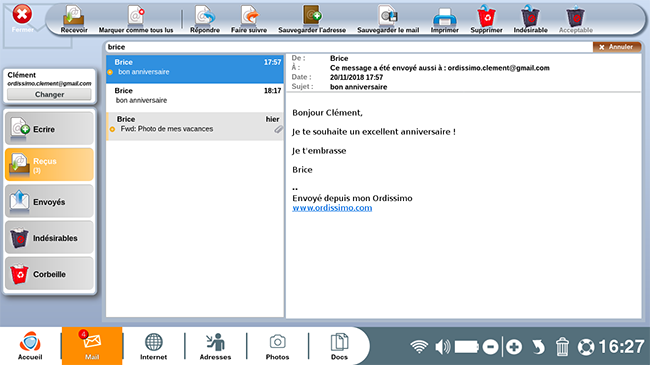Open the Reçus inbox folder

[49, 165]
